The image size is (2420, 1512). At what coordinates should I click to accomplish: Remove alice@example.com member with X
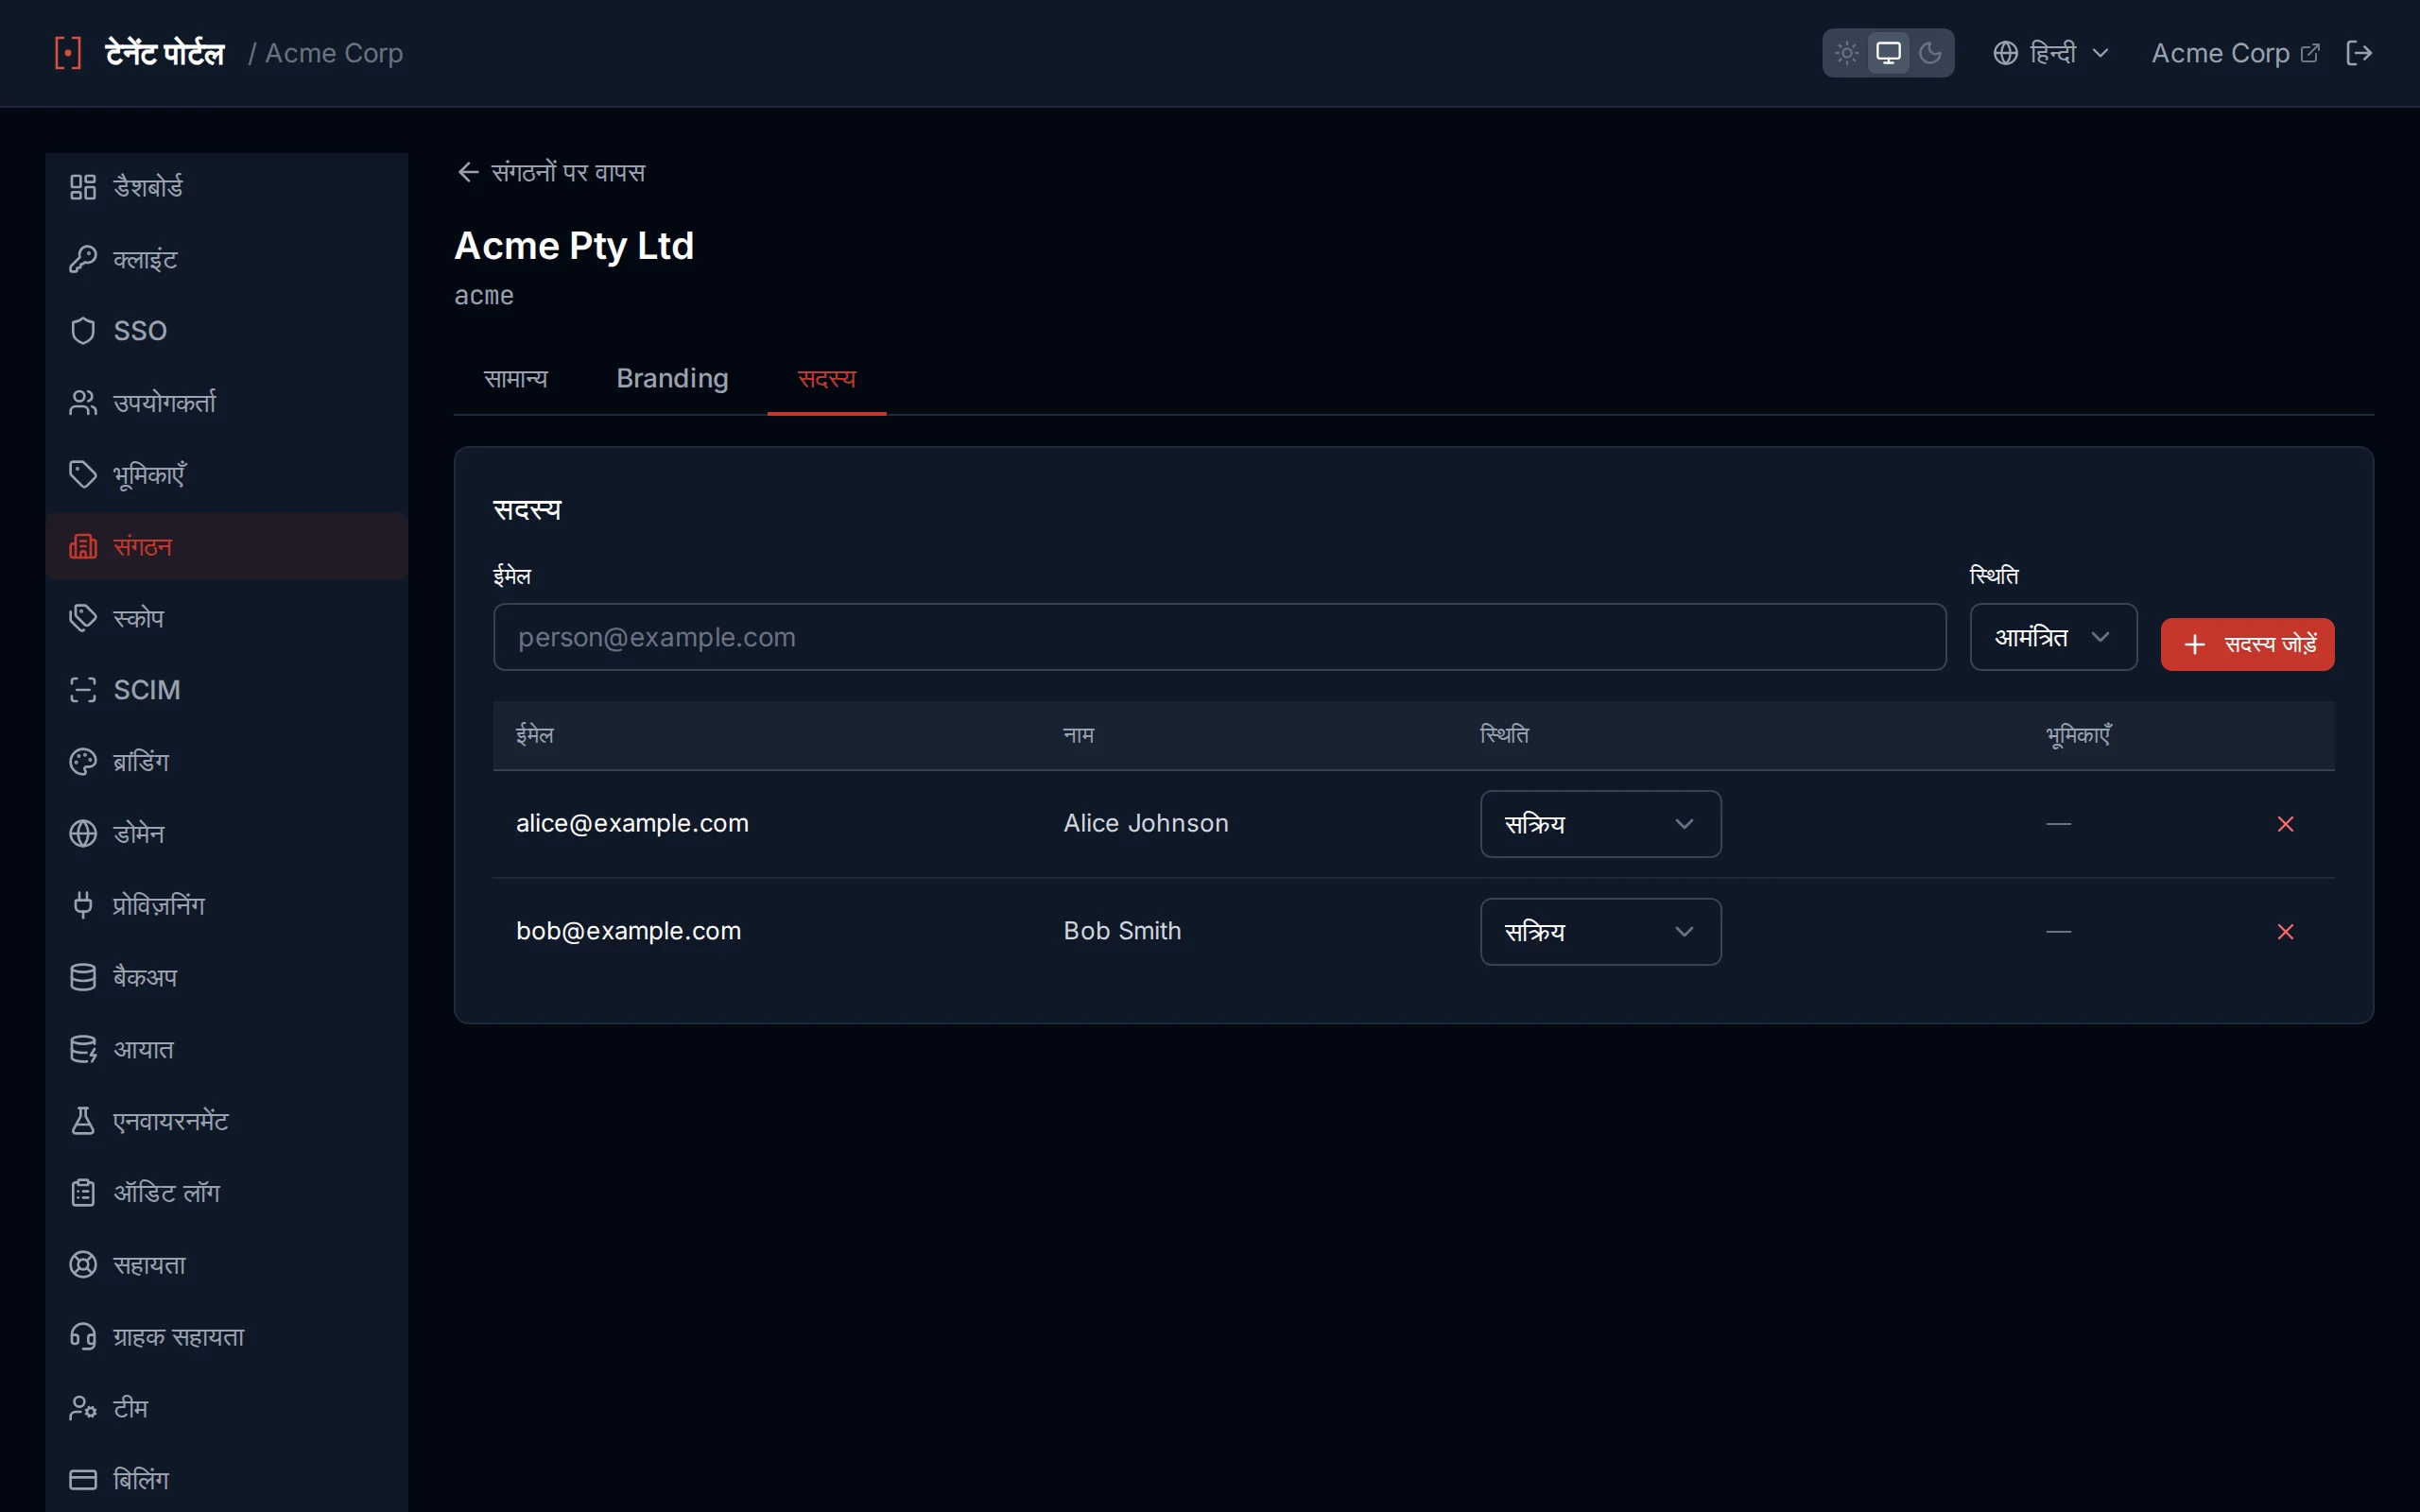coord(2285,824)
